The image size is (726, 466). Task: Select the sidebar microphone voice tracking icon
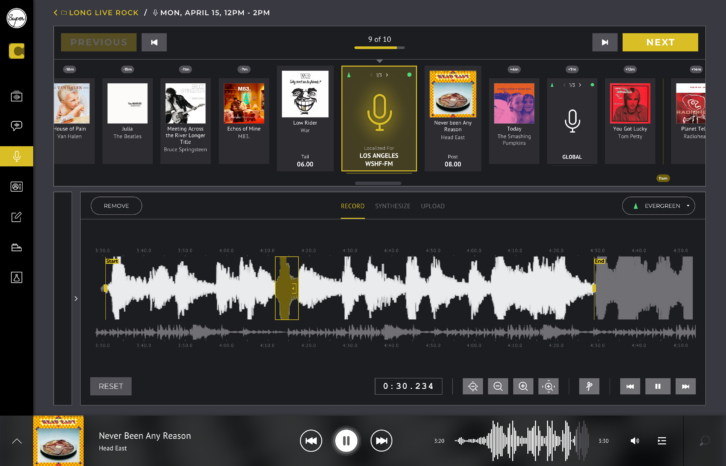pyautogui.click(x=17, y=156)
